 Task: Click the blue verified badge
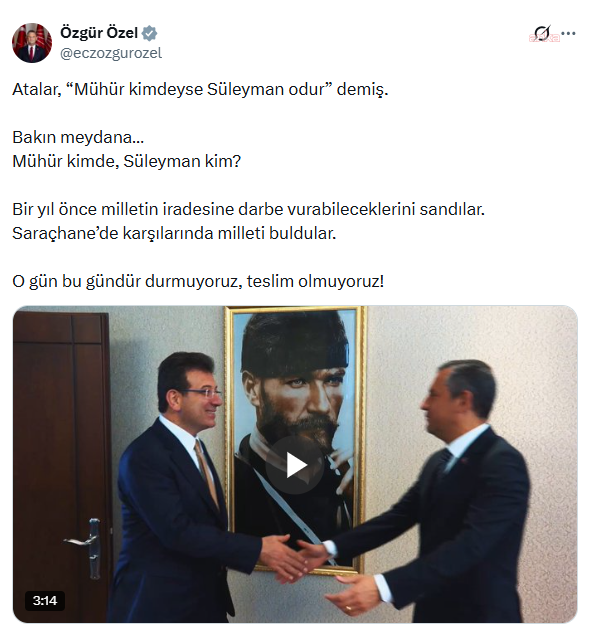coord(149,33)
